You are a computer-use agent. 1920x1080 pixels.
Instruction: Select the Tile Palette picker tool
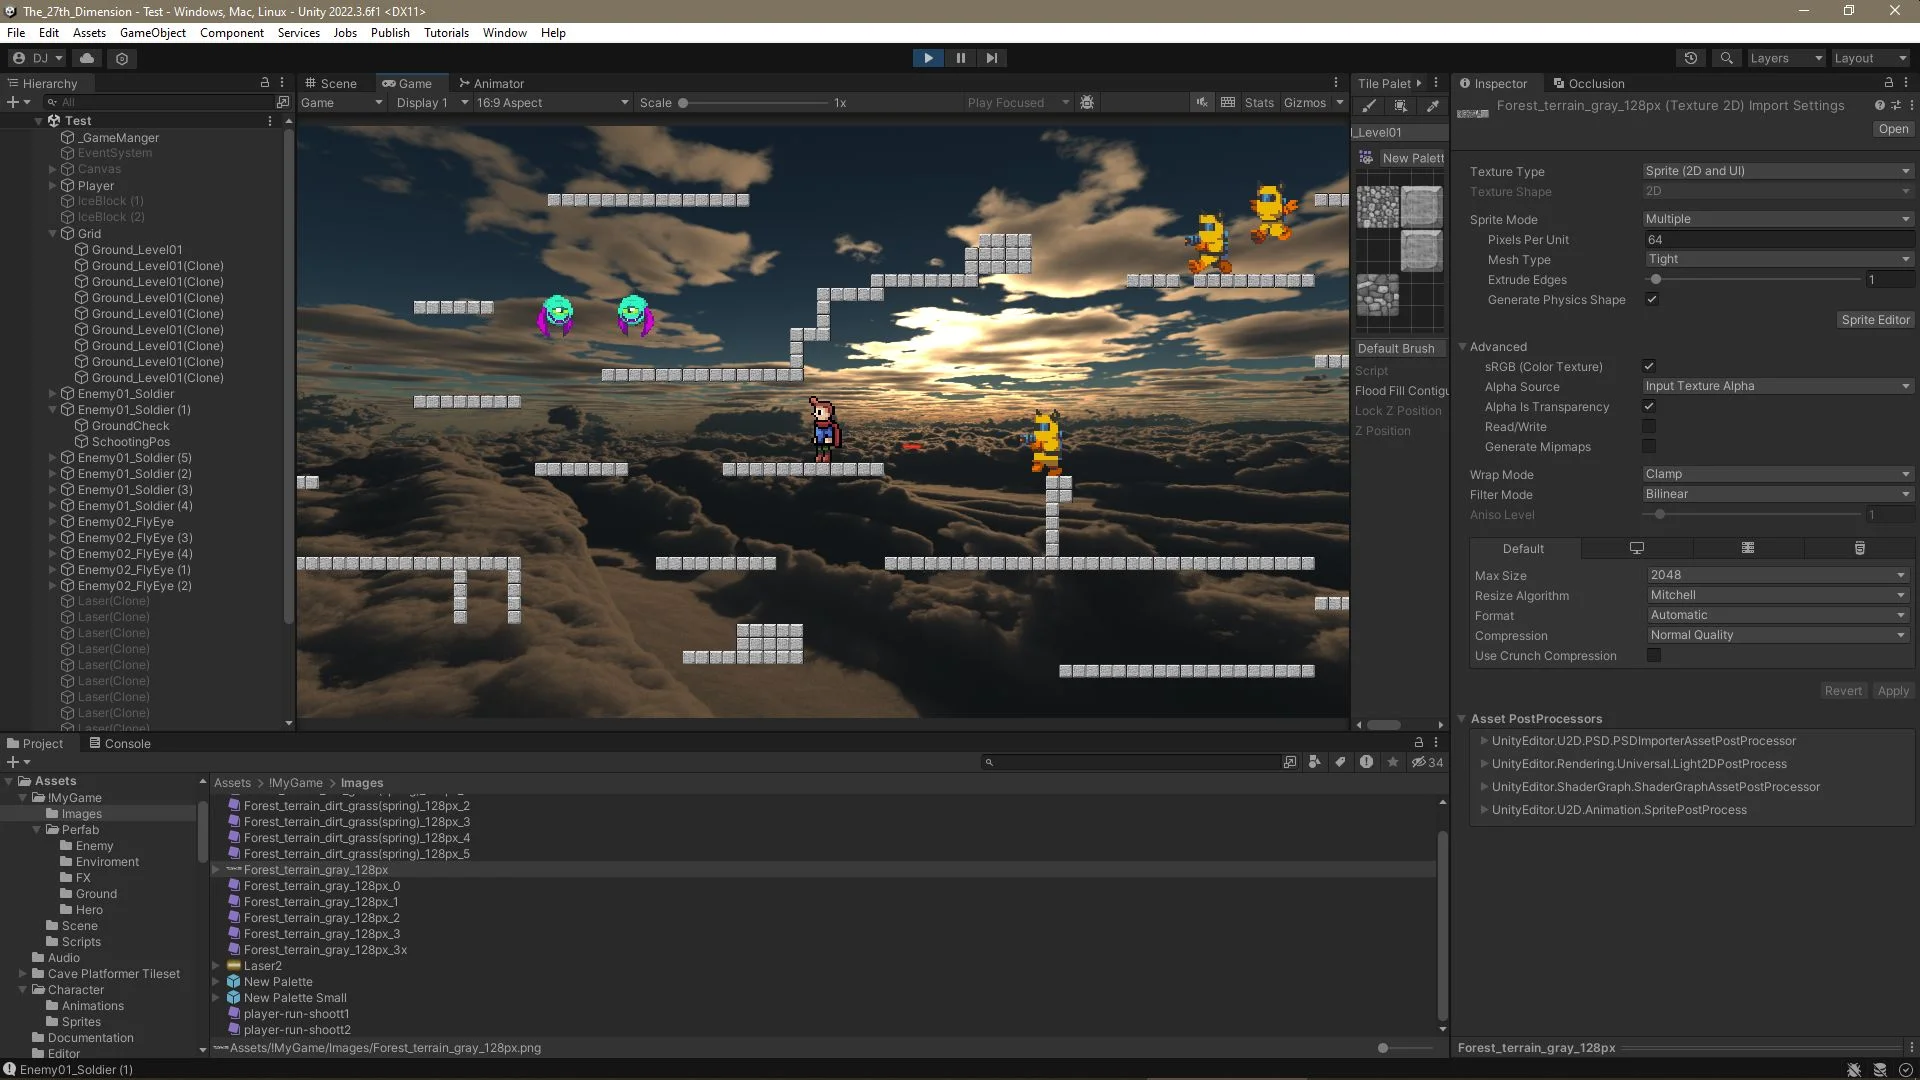(x=1432, y=106)
